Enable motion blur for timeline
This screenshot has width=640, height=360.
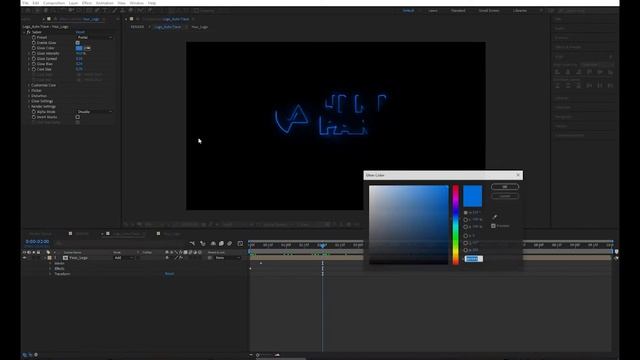coord(229,243)
